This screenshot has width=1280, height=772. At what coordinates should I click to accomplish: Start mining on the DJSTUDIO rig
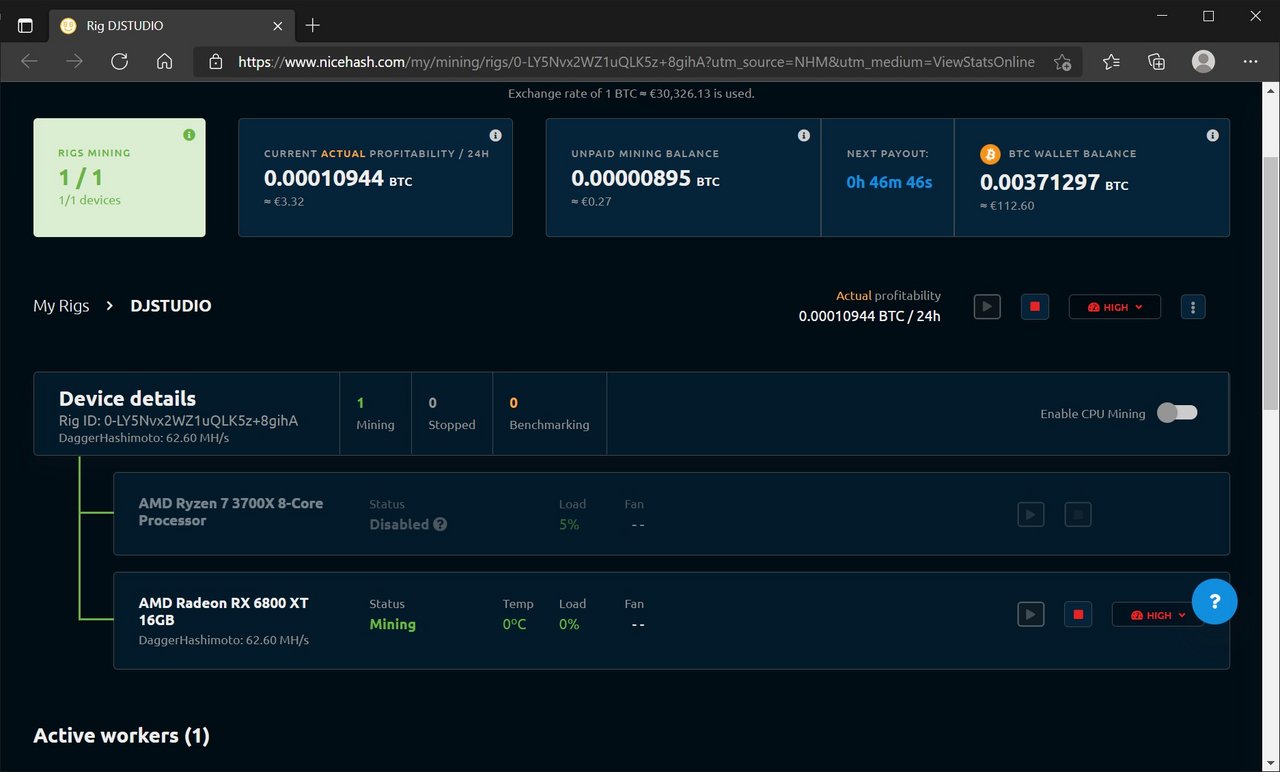[x=987, y=306]
